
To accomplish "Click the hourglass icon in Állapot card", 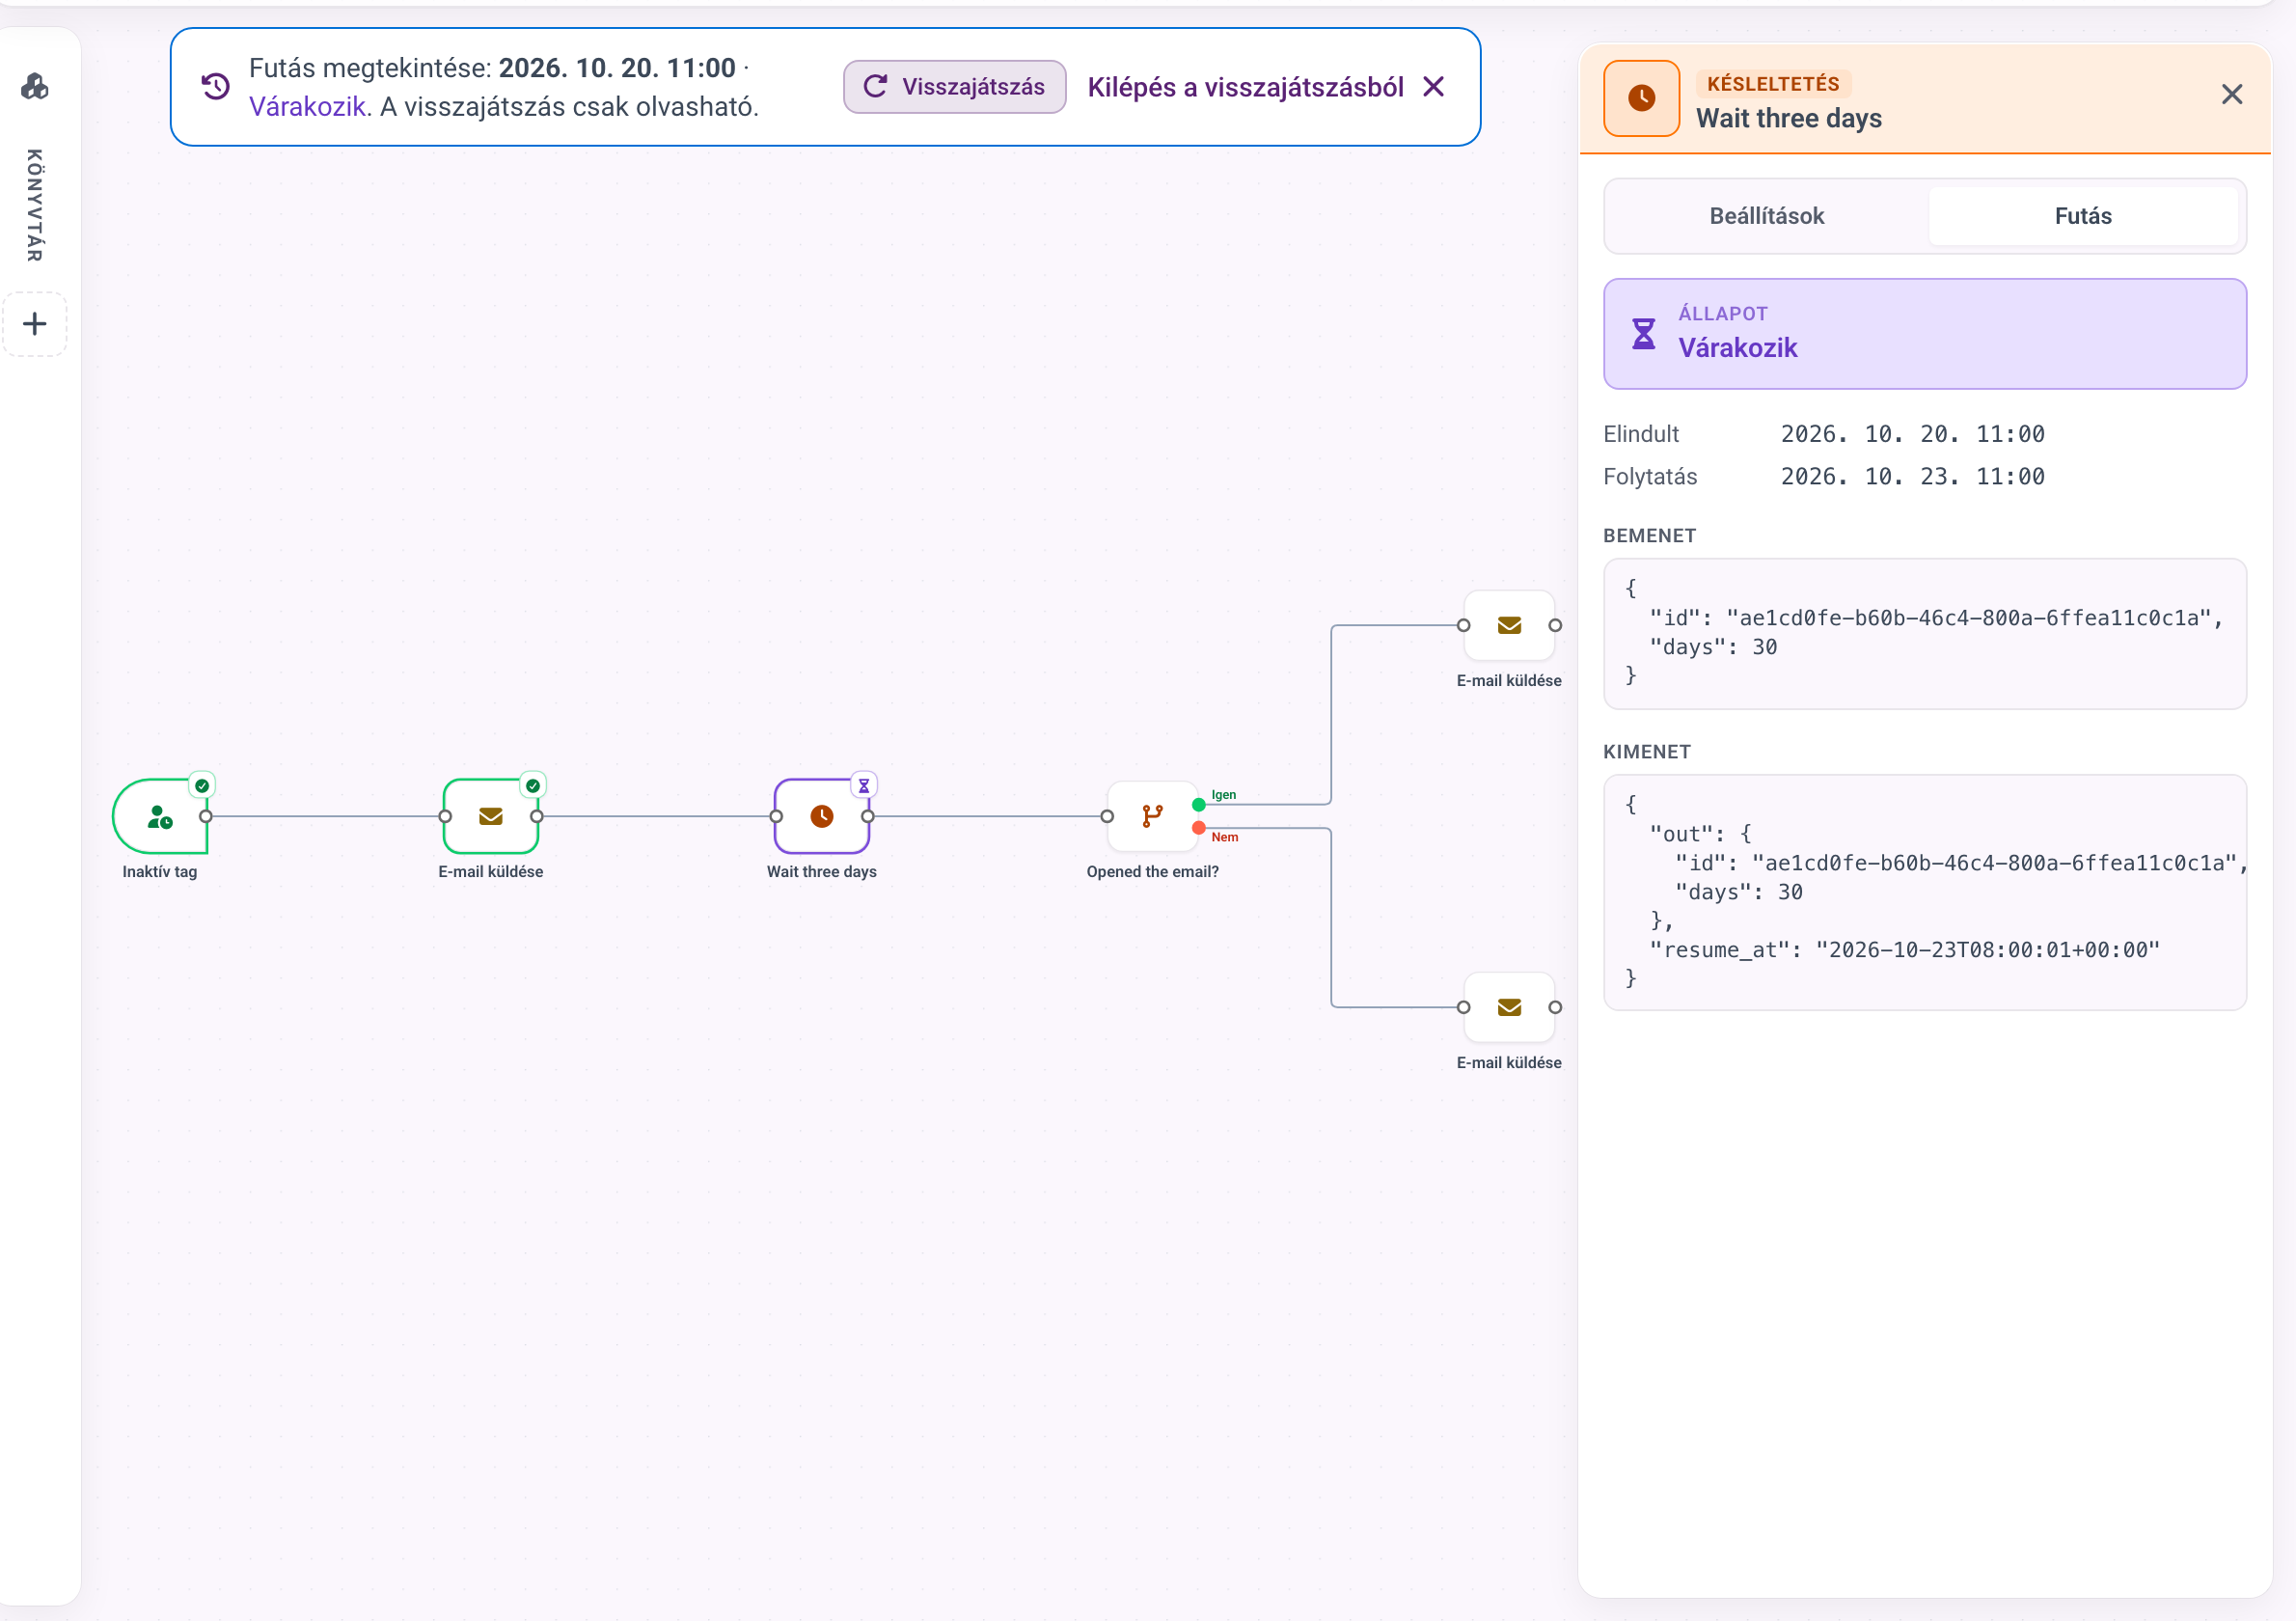I will (1643, 333).
